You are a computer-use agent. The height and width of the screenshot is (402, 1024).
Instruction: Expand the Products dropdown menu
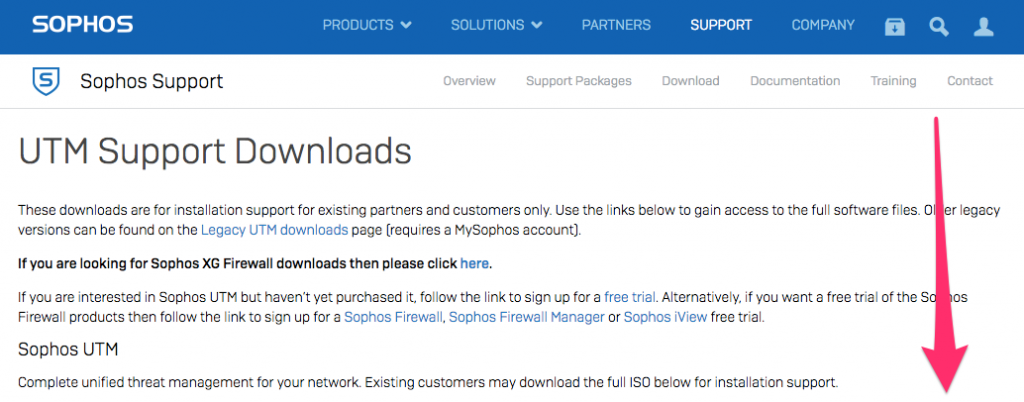tap(367, 25)
